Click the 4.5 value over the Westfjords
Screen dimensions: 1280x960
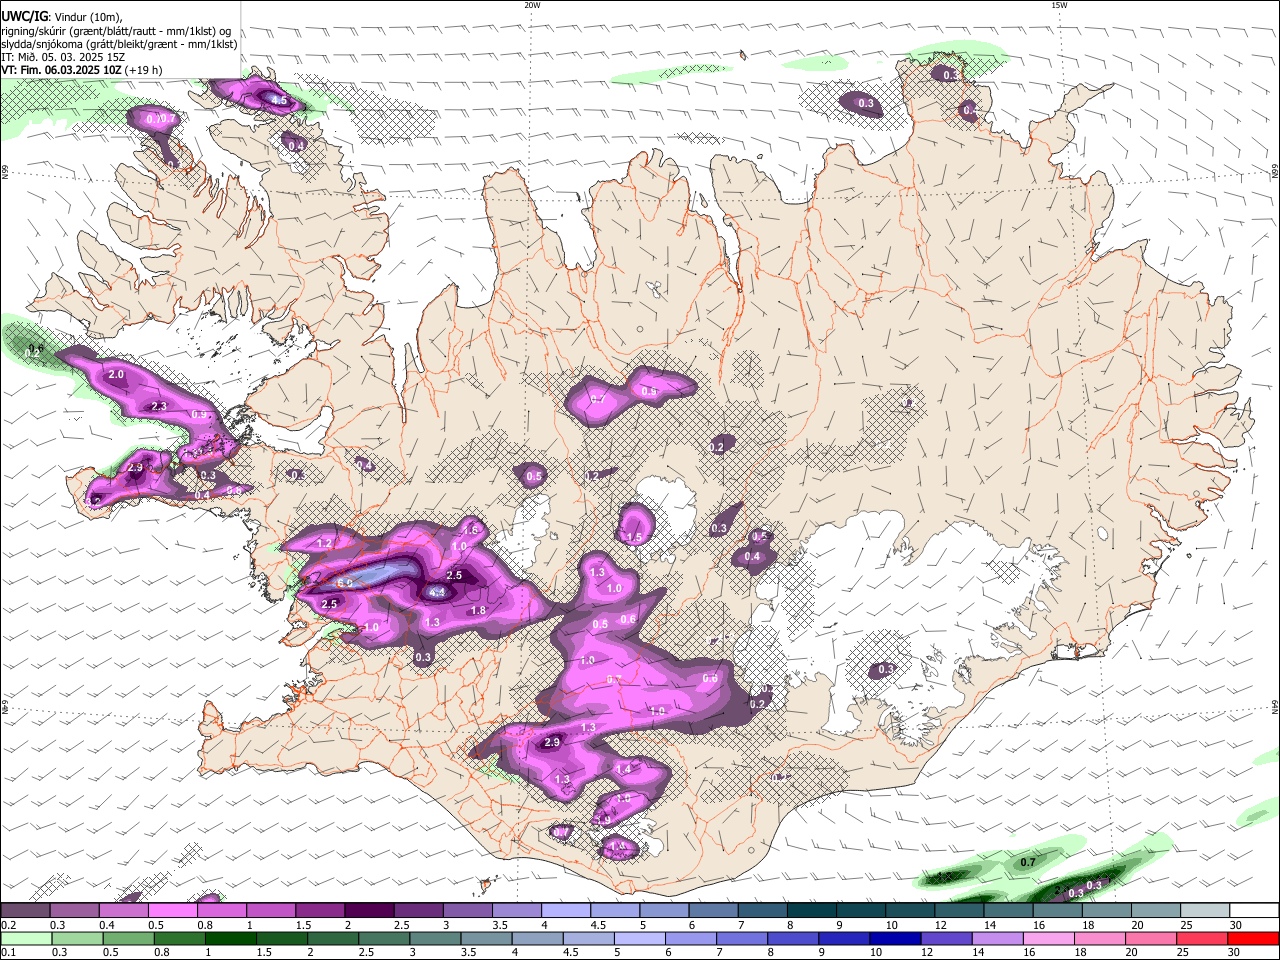click(x=280, y=101)
